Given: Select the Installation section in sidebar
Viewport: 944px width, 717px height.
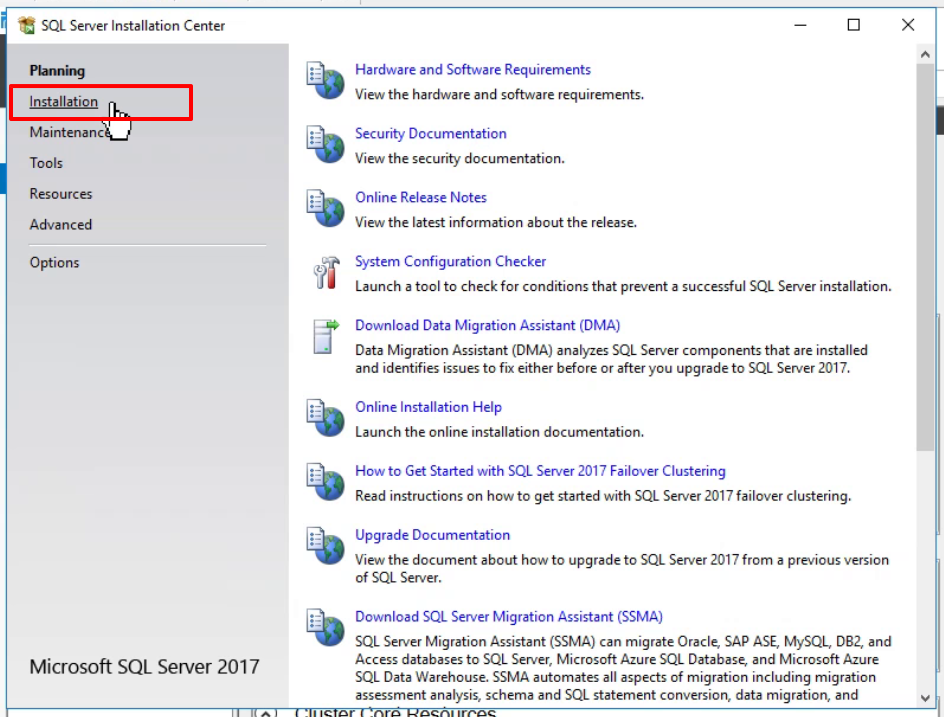Looking at the screenshot, I should 63,102.
